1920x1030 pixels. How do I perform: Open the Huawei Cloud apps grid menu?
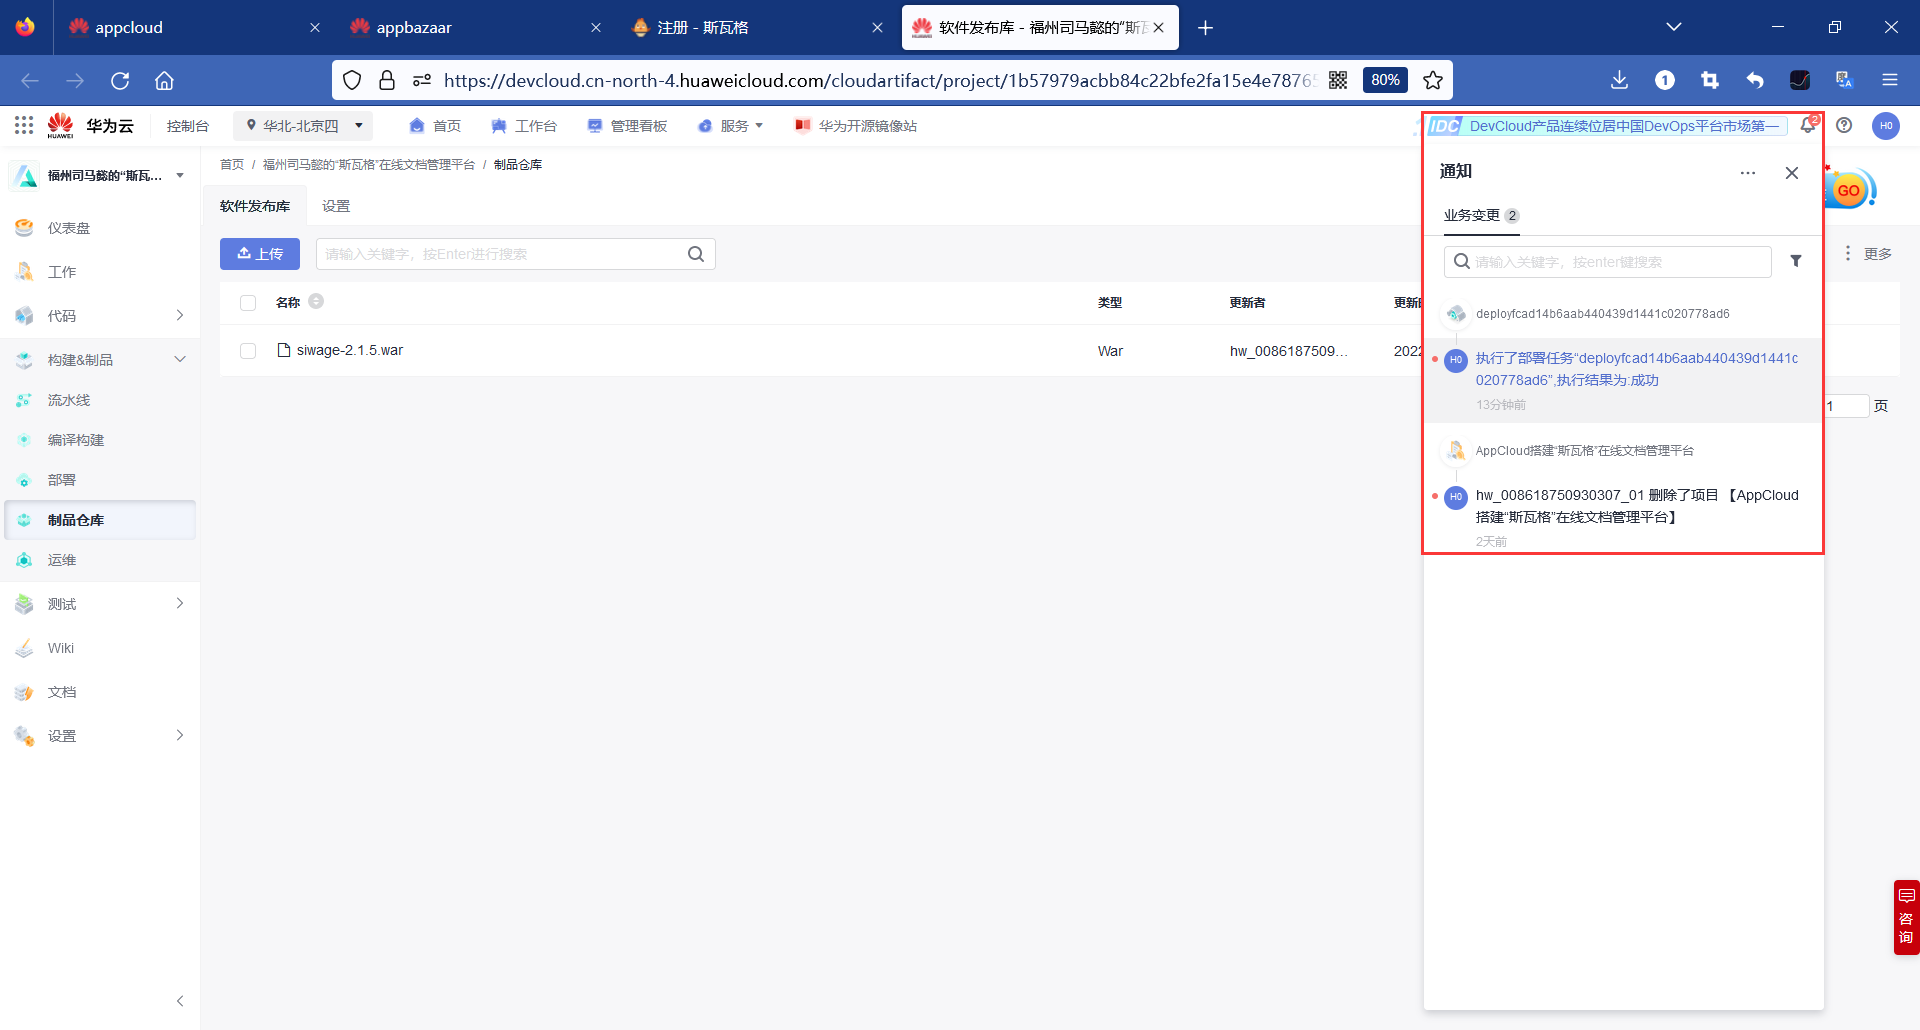24,125
